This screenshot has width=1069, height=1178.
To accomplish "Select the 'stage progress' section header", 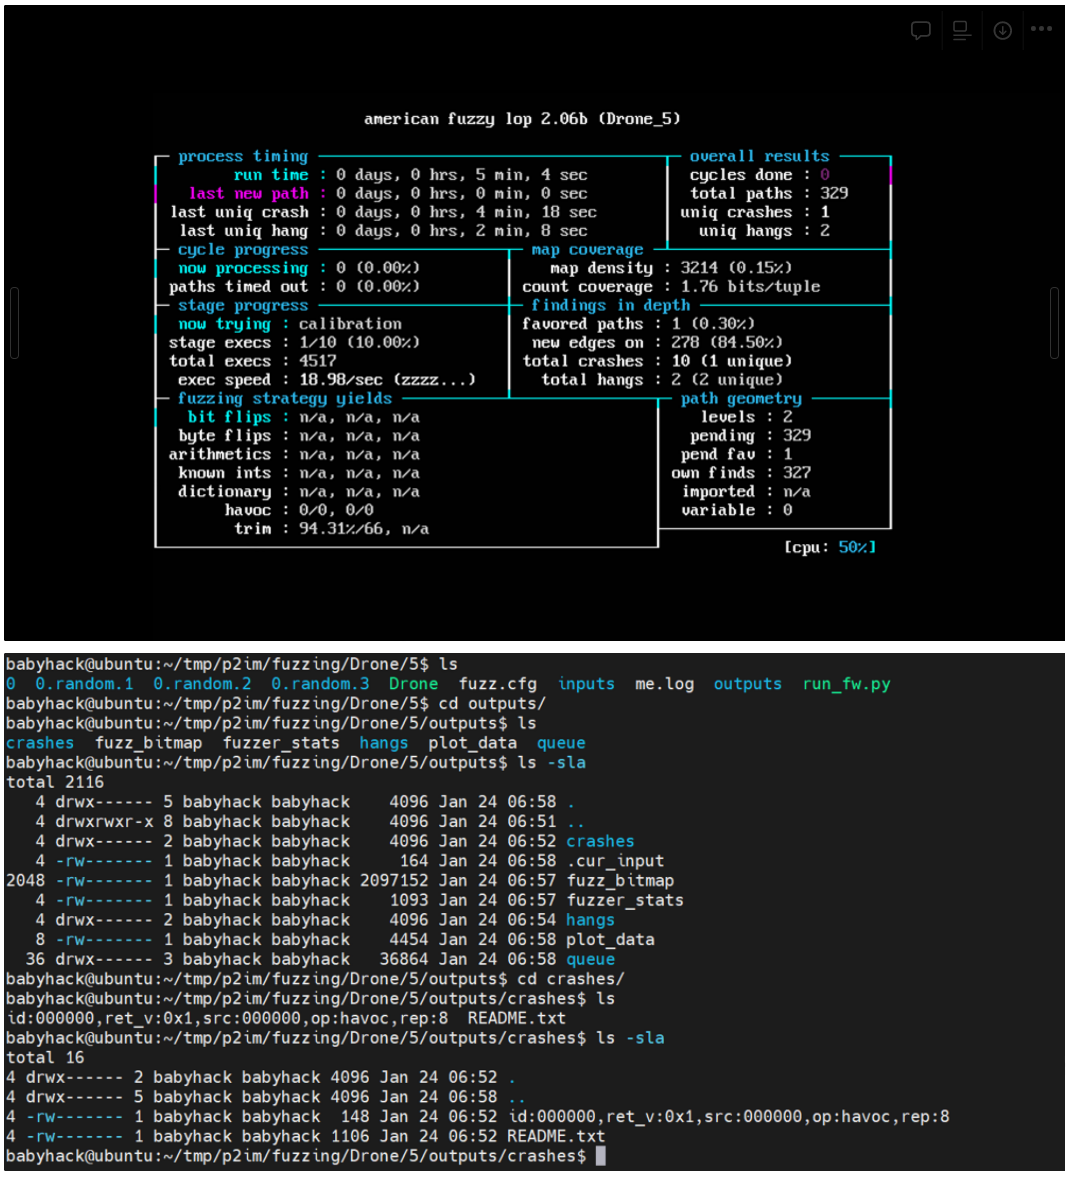I will pyautogui.click(x=243, y=306).
